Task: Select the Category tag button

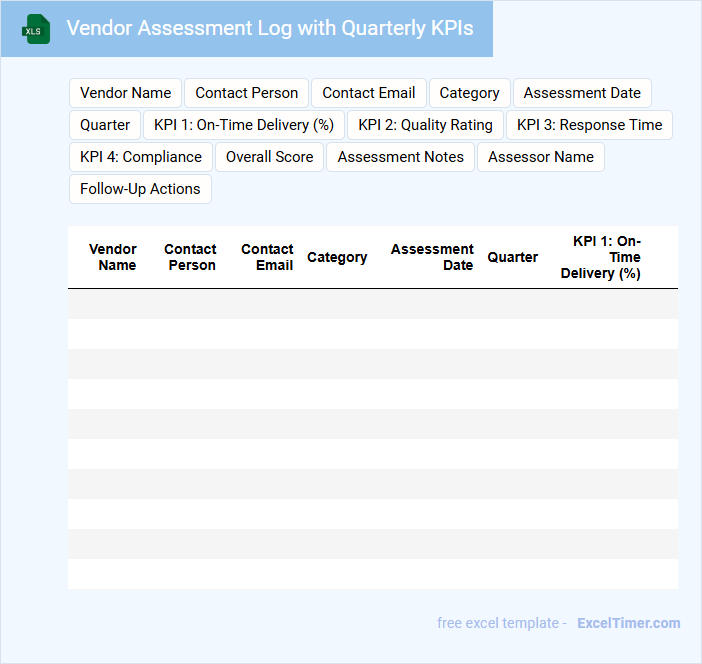Action: pyautogui.click(x=469, y=93)
